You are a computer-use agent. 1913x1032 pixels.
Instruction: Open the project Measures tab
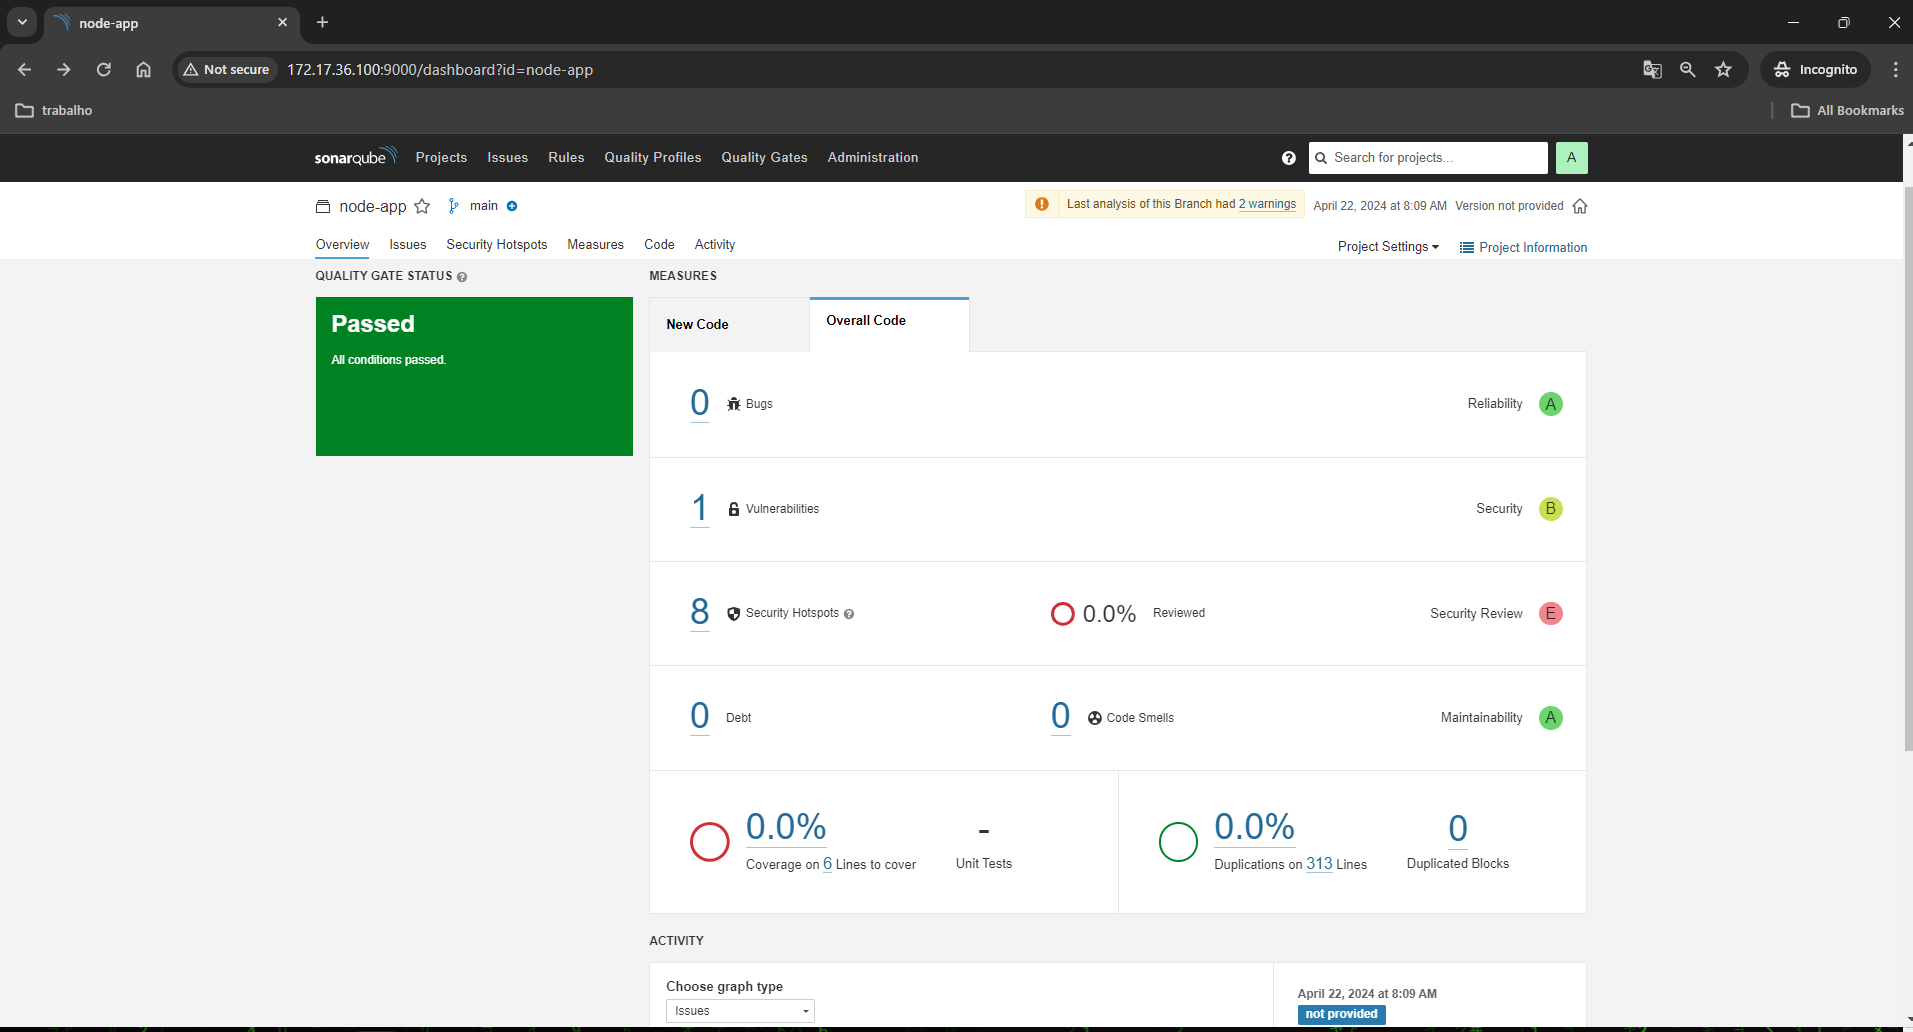coord(595,245)
